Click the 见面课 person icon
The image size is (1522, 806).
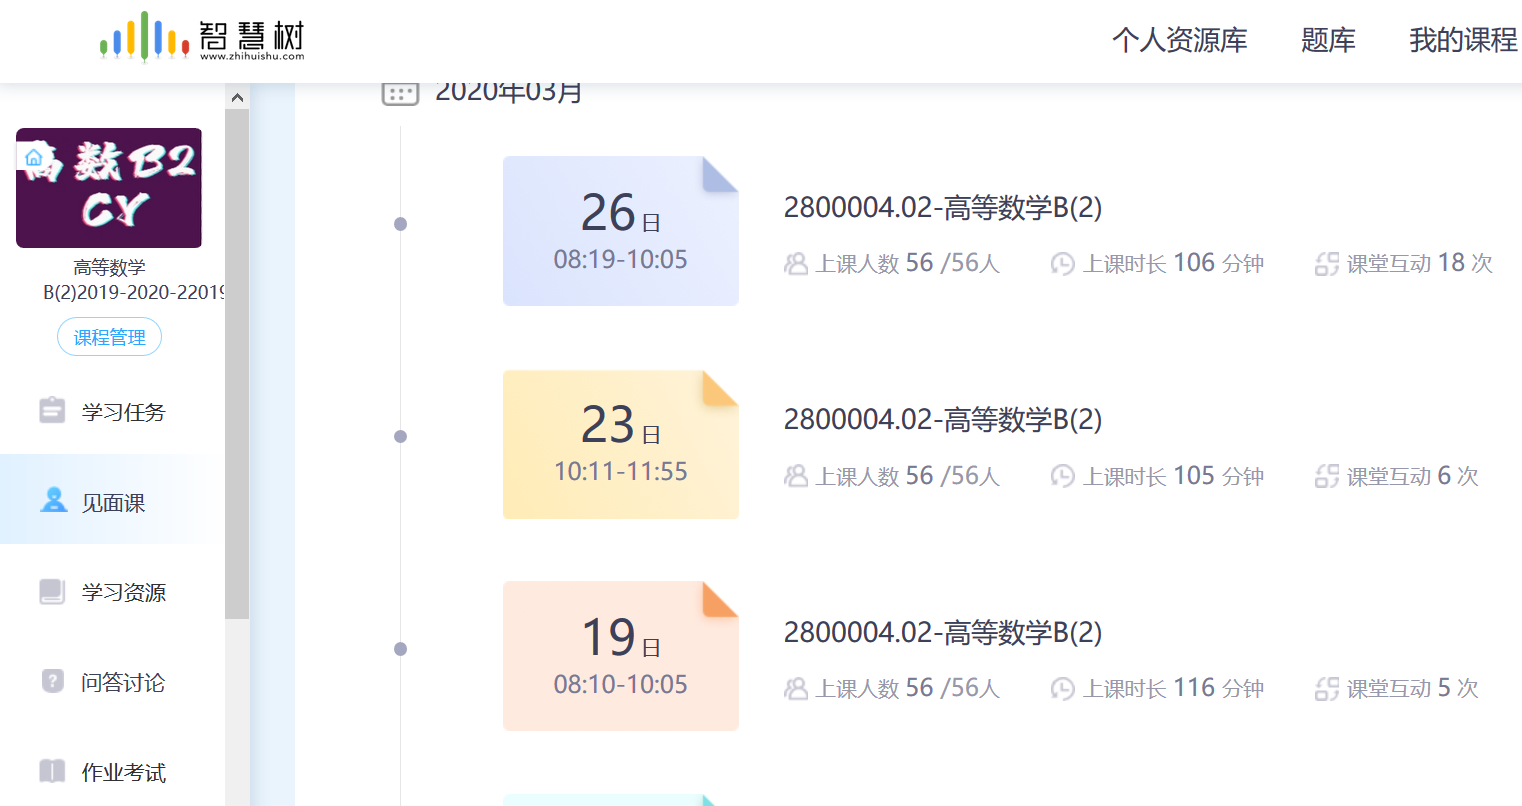pos(53,501)
